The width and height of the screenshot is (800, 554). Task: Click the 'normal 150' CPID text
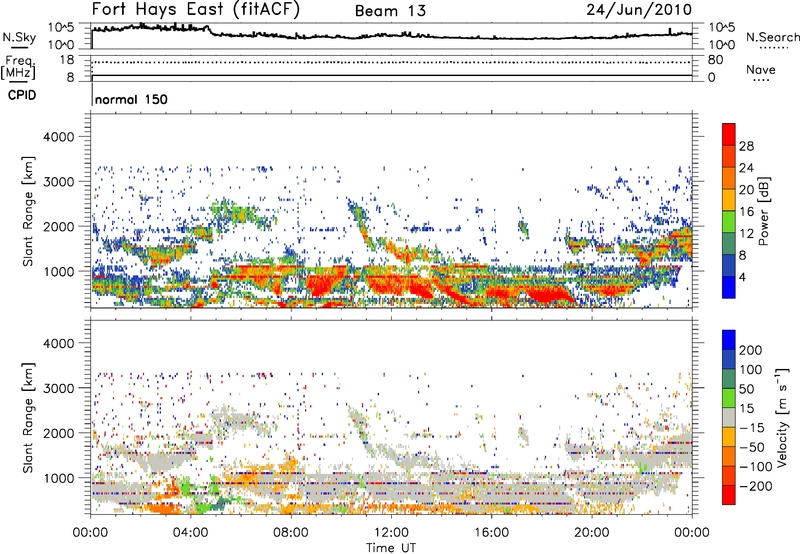pyautogui.click(x=131, y=99)
